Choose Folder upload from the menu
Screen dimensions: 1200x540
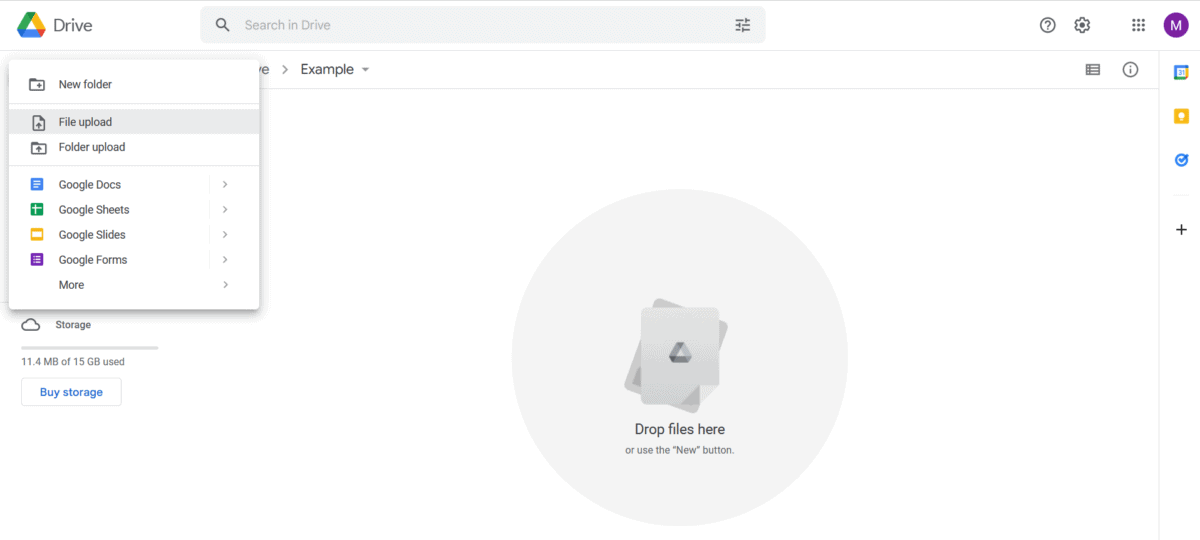[x=134, y=147]
